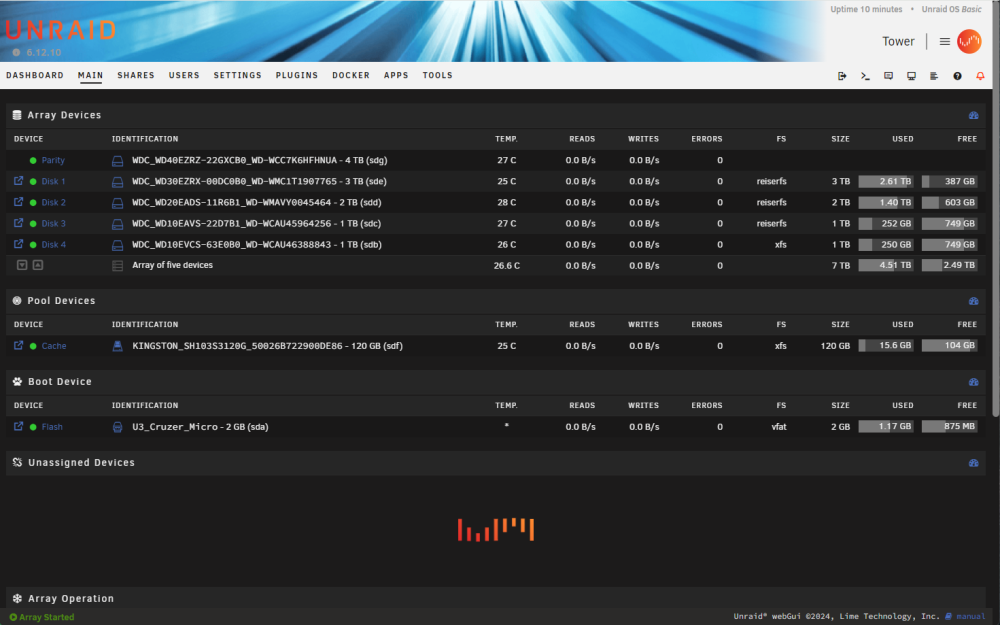
Task: Open the Apps tab
Action: [396, 75]
